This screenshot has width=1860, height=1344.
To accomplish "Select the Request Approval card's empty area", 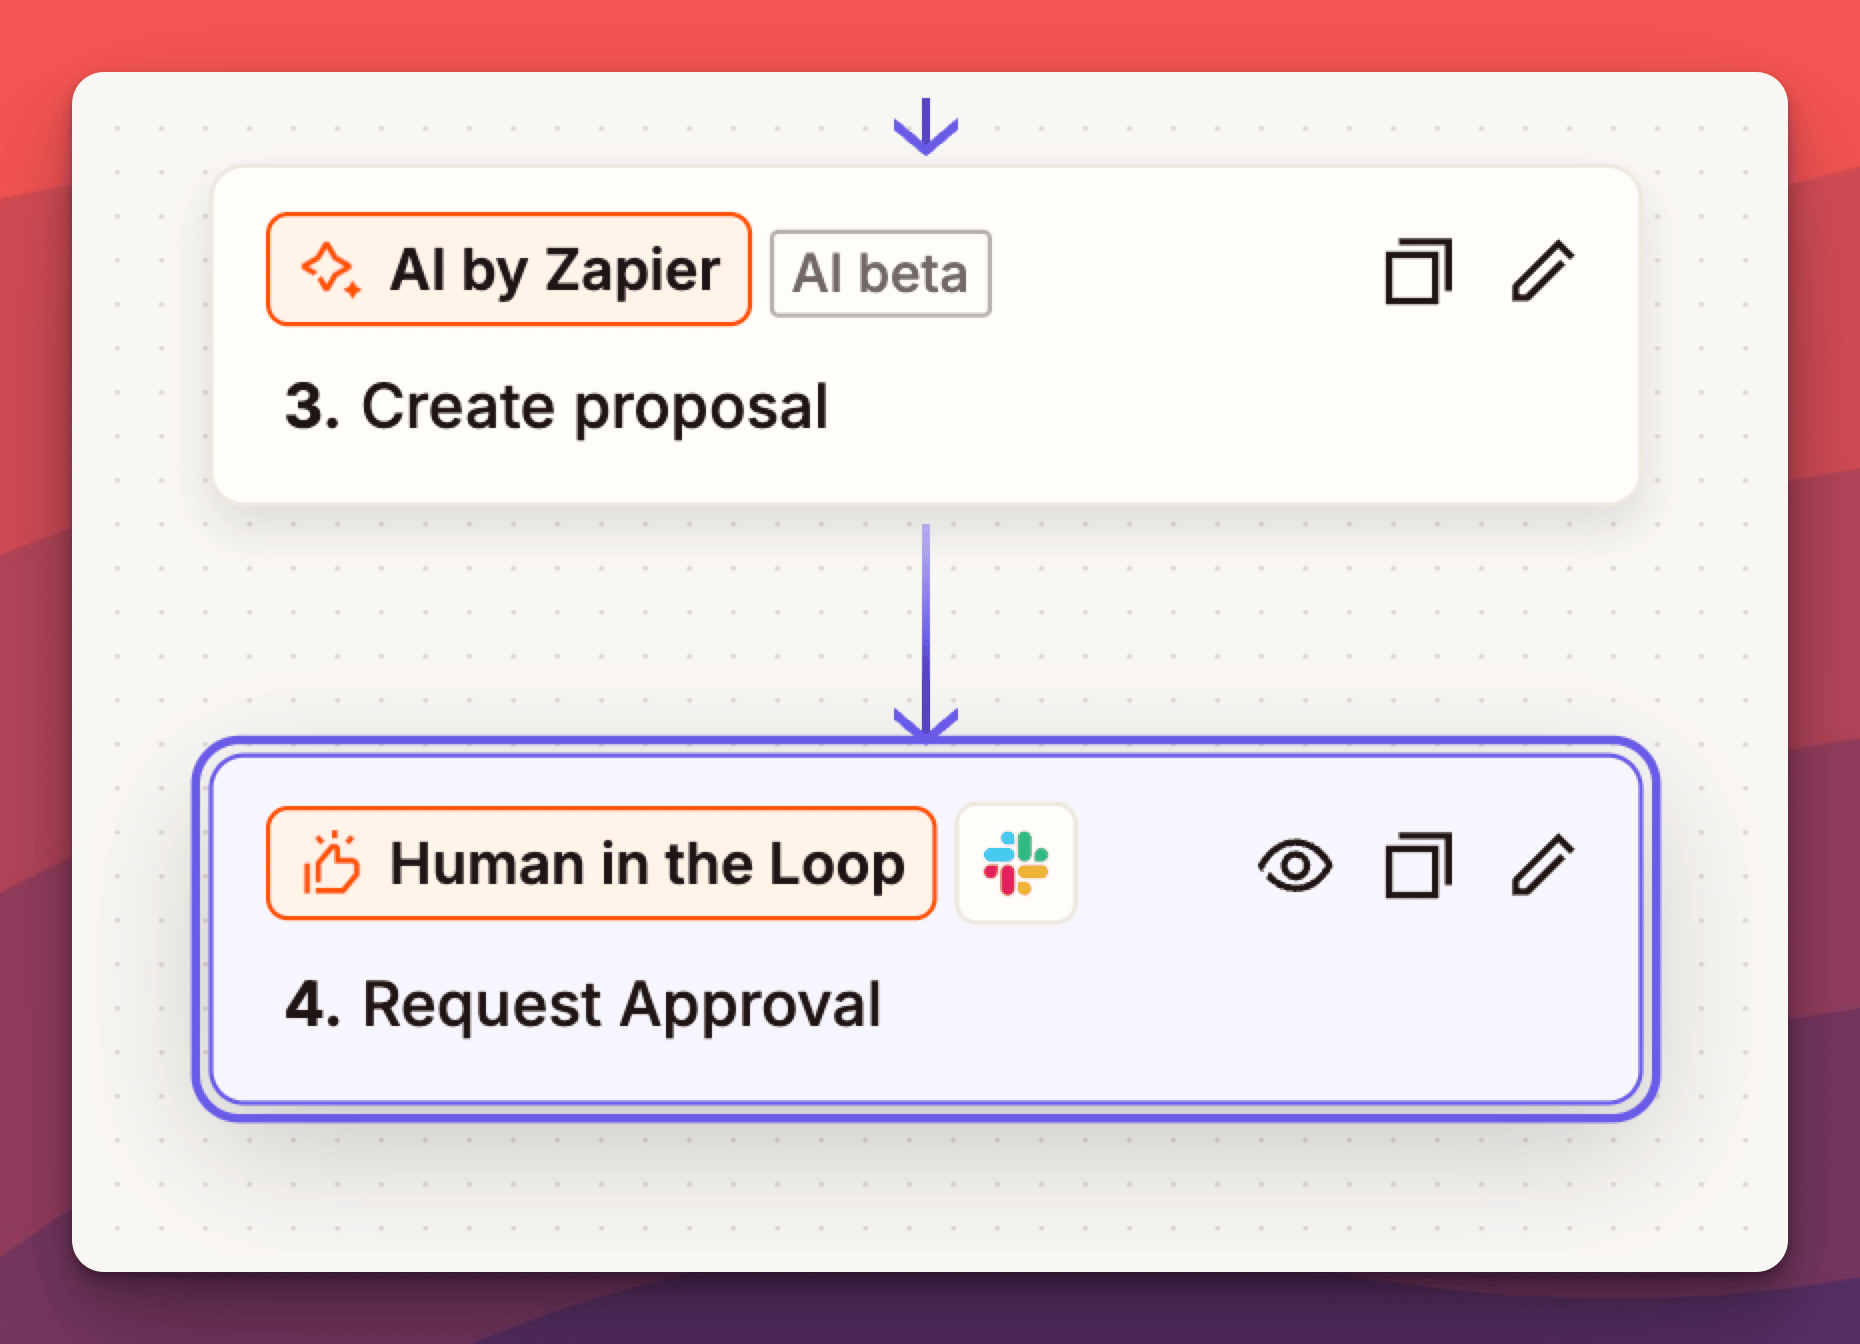I will click(1250, 1010).
